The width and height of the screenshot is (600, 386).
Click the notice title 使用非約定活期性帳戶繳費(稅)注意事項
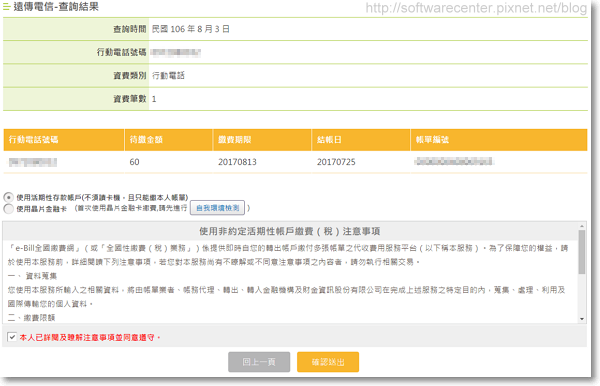coord(290,231)
